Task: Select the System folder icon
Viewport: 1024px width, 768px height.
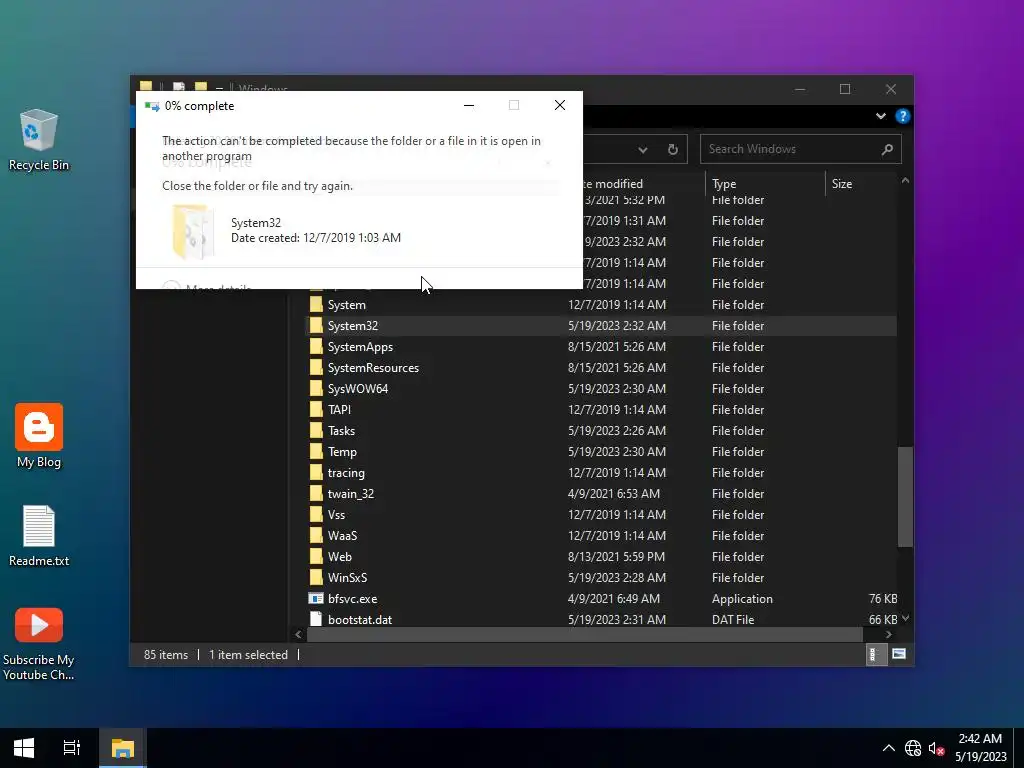Action: tap(316, 305)
